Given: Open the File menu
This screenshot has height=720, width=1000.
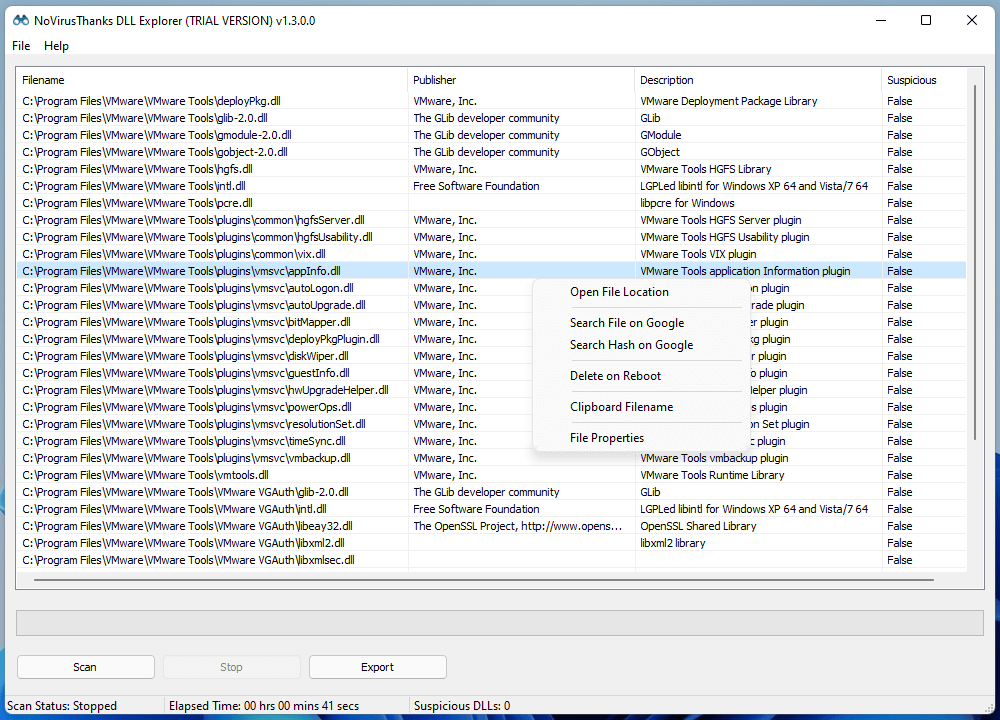Looking at the screenshot, I should (x=20, y=46).
